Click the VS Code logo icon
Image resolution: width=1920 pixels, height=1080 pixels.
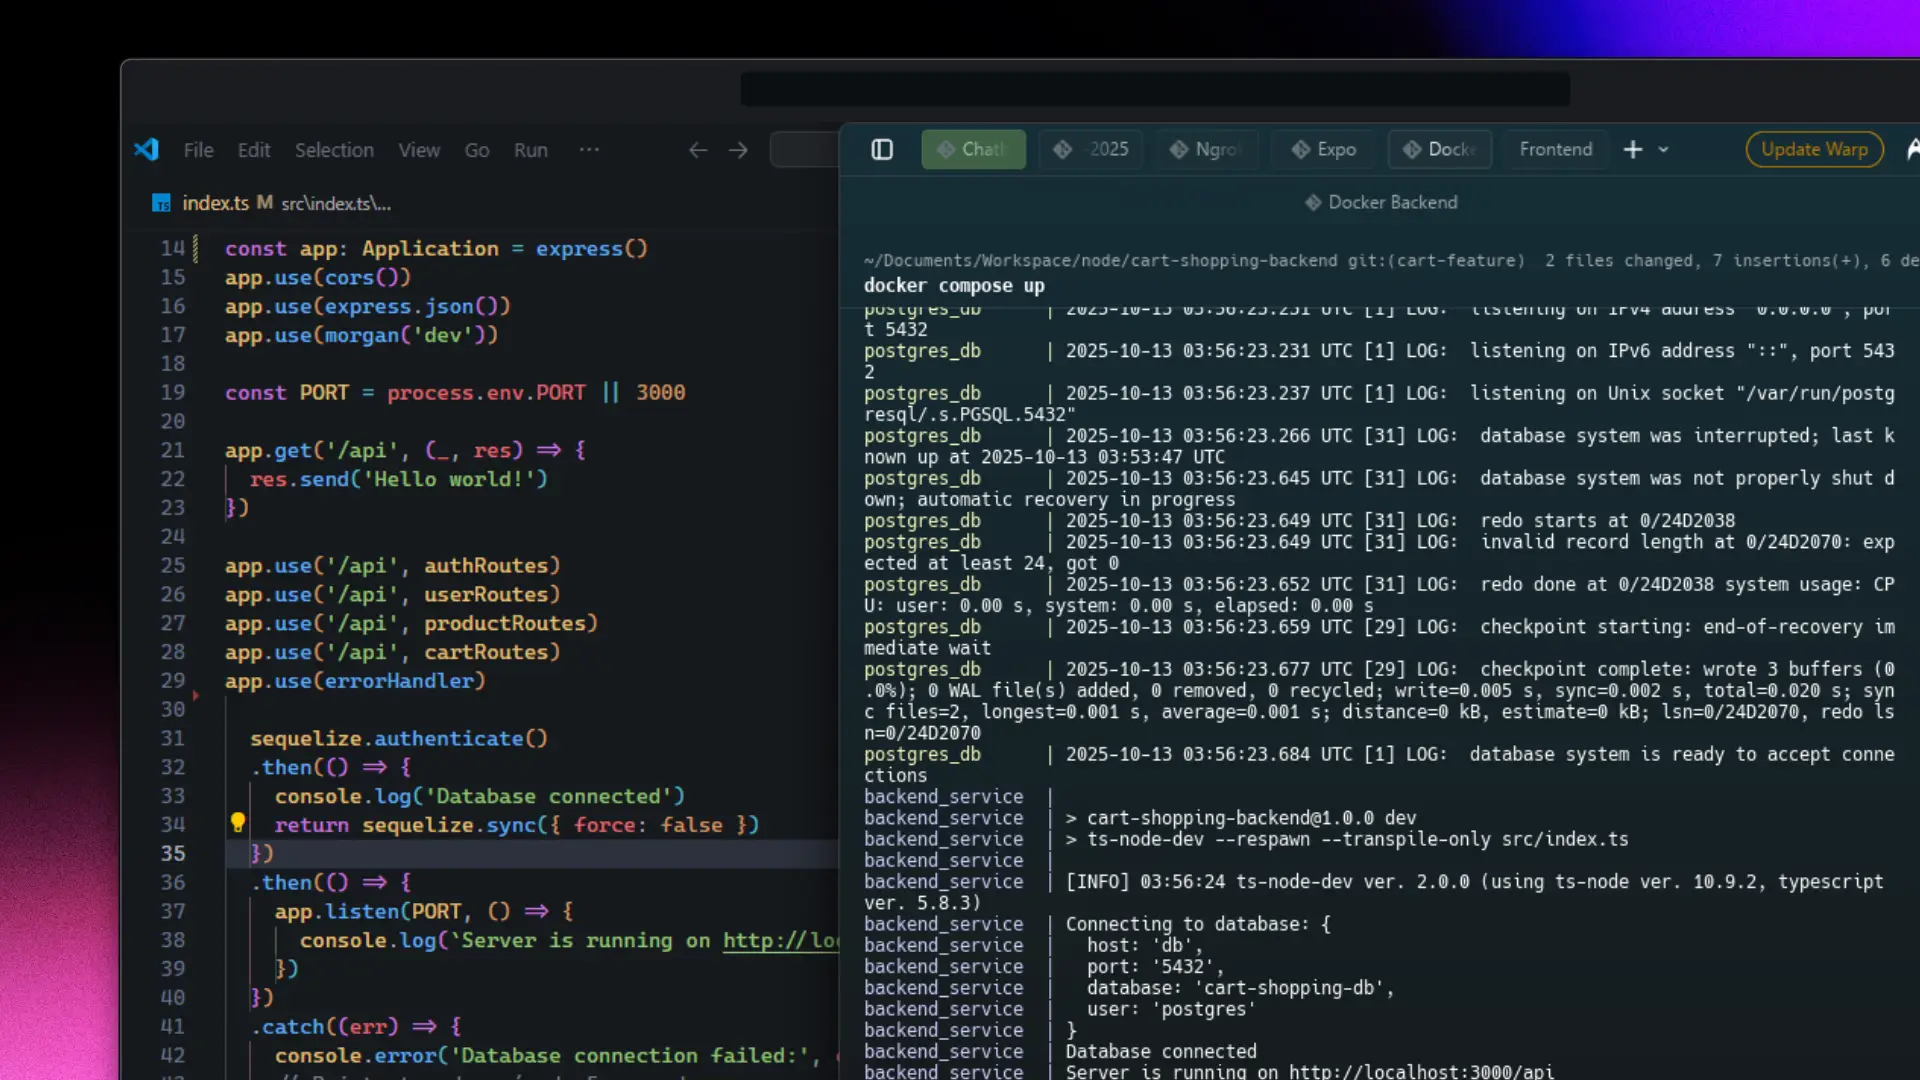coord(147,150)
